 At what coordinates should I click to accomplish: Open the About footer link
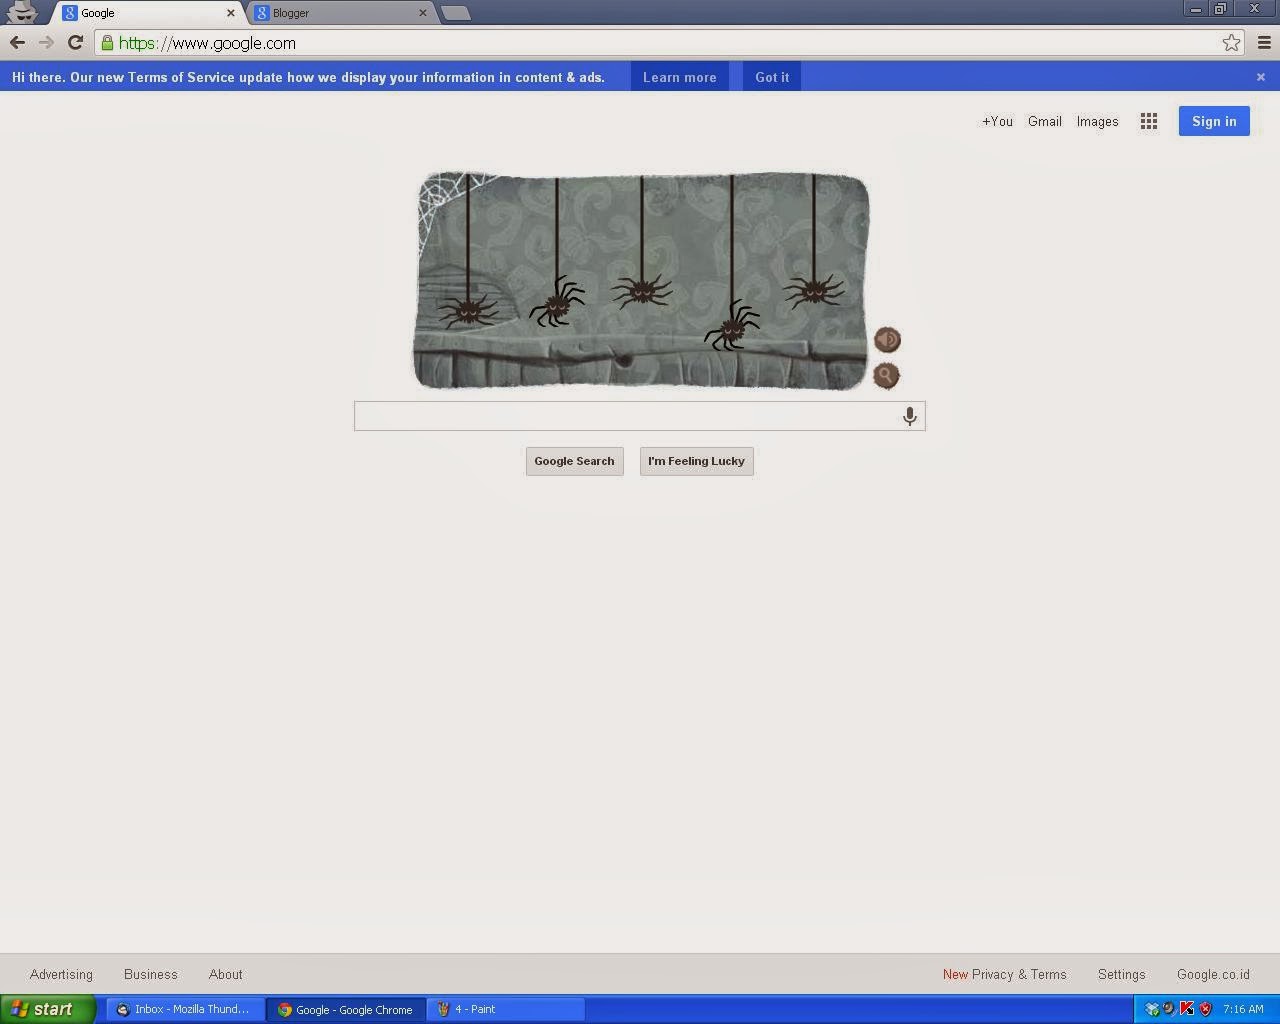226,974
